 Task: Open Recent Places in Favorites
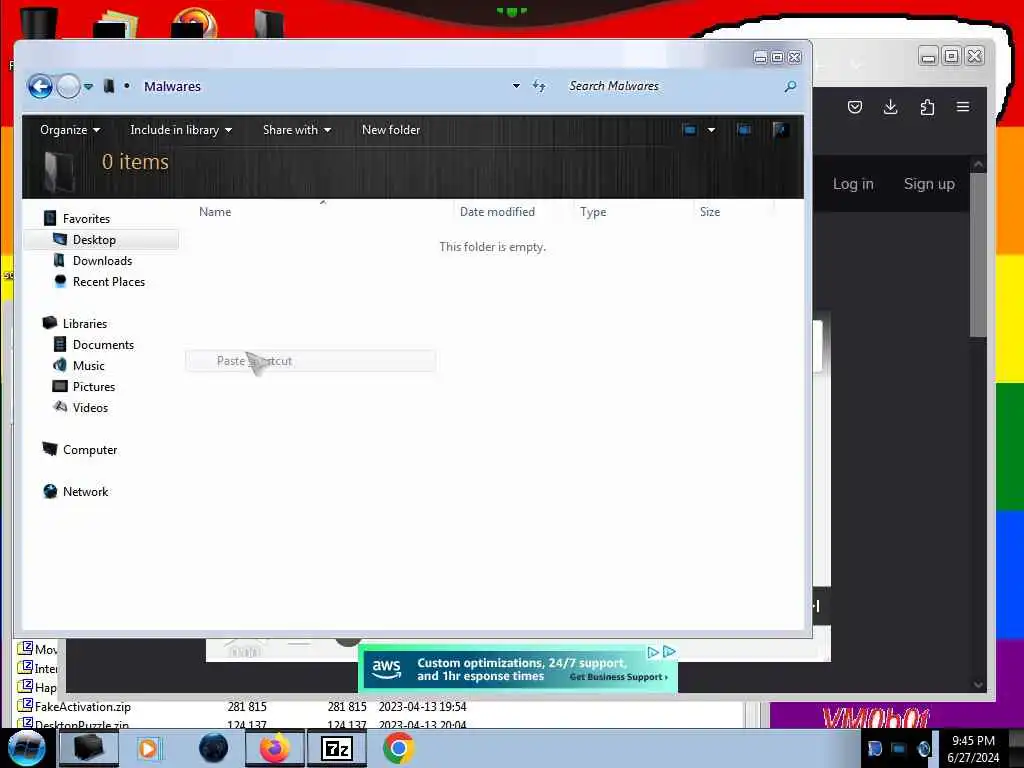[108, 281]
